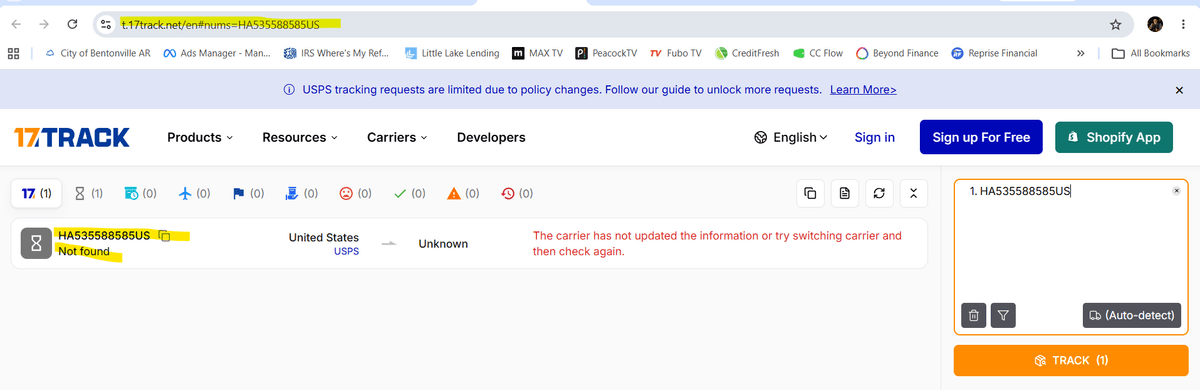Click the gray hourglass status icon in the result row
The height and width of the screenshot is (390, 1200).
[36, 243]
